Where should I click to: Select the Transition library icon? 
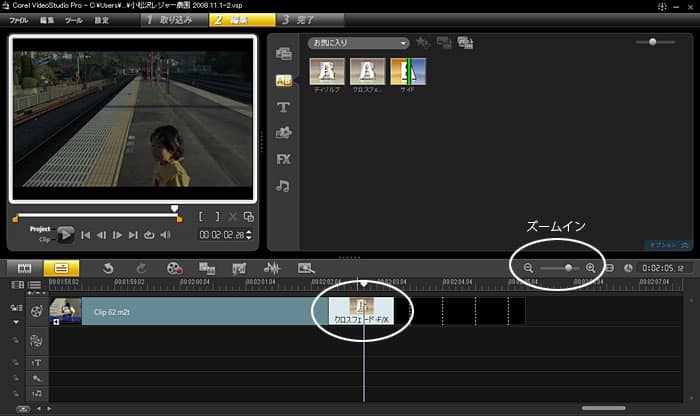point(283,80)
